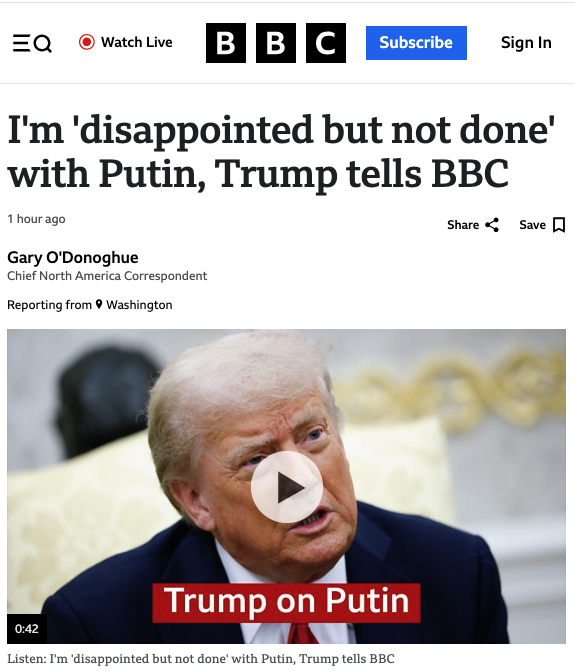
Task: Select the Washington location text
Action: pyautogui.click(x=139, y=305)
